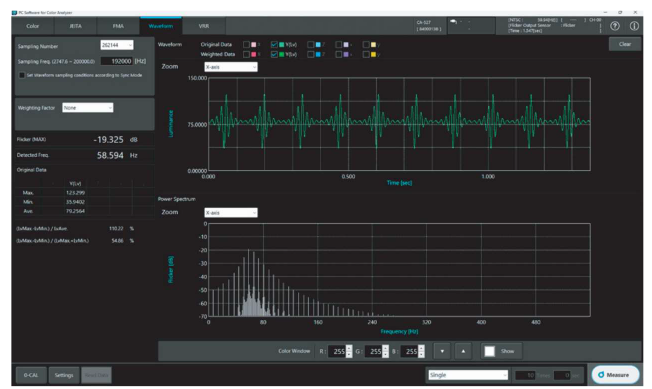The image size is (652, 389).
Task: Switch to the VRR tab
Action: click(204, 26)
